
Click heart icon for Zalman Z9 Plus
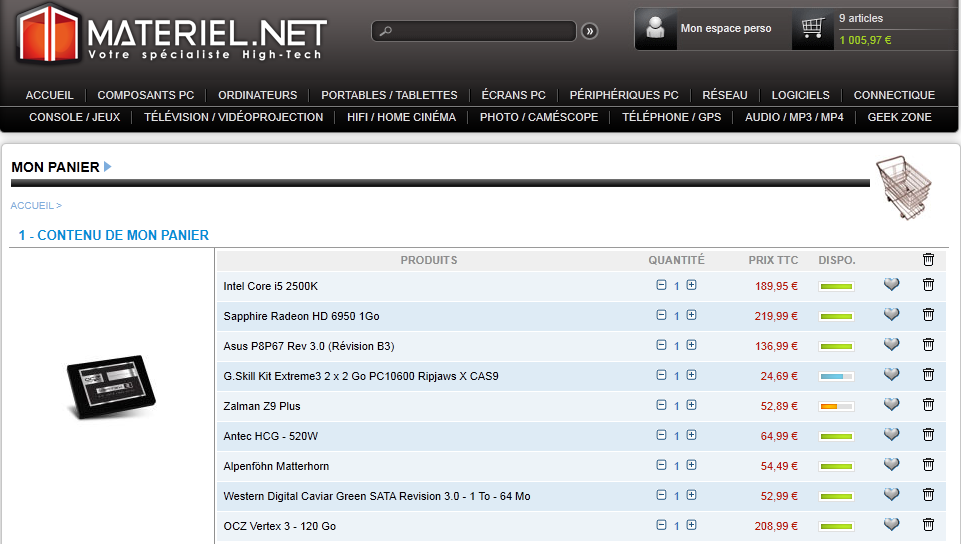[891, 405]
